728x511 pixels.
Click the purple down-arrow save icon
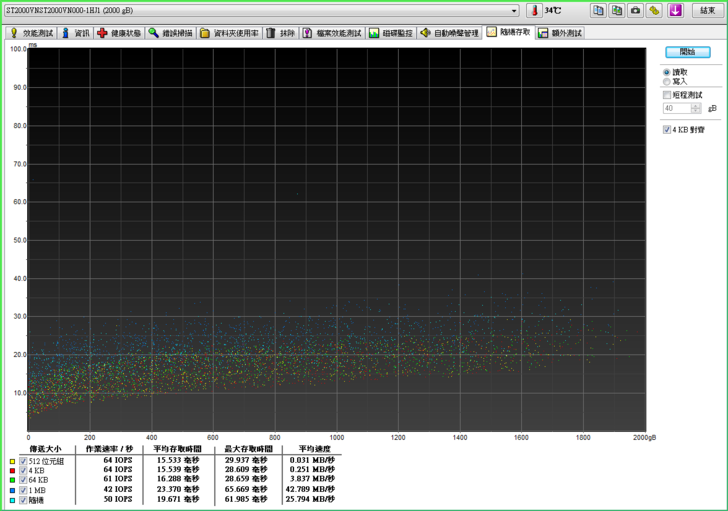(676, 10)
